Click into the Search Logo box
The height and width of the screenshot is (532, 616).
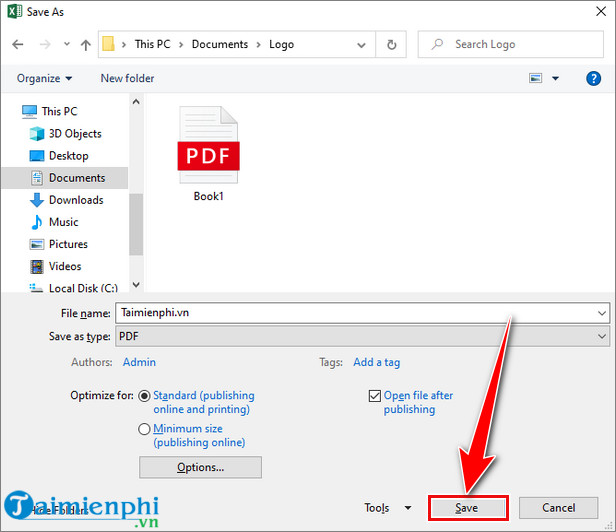click(x=511, y=44)
